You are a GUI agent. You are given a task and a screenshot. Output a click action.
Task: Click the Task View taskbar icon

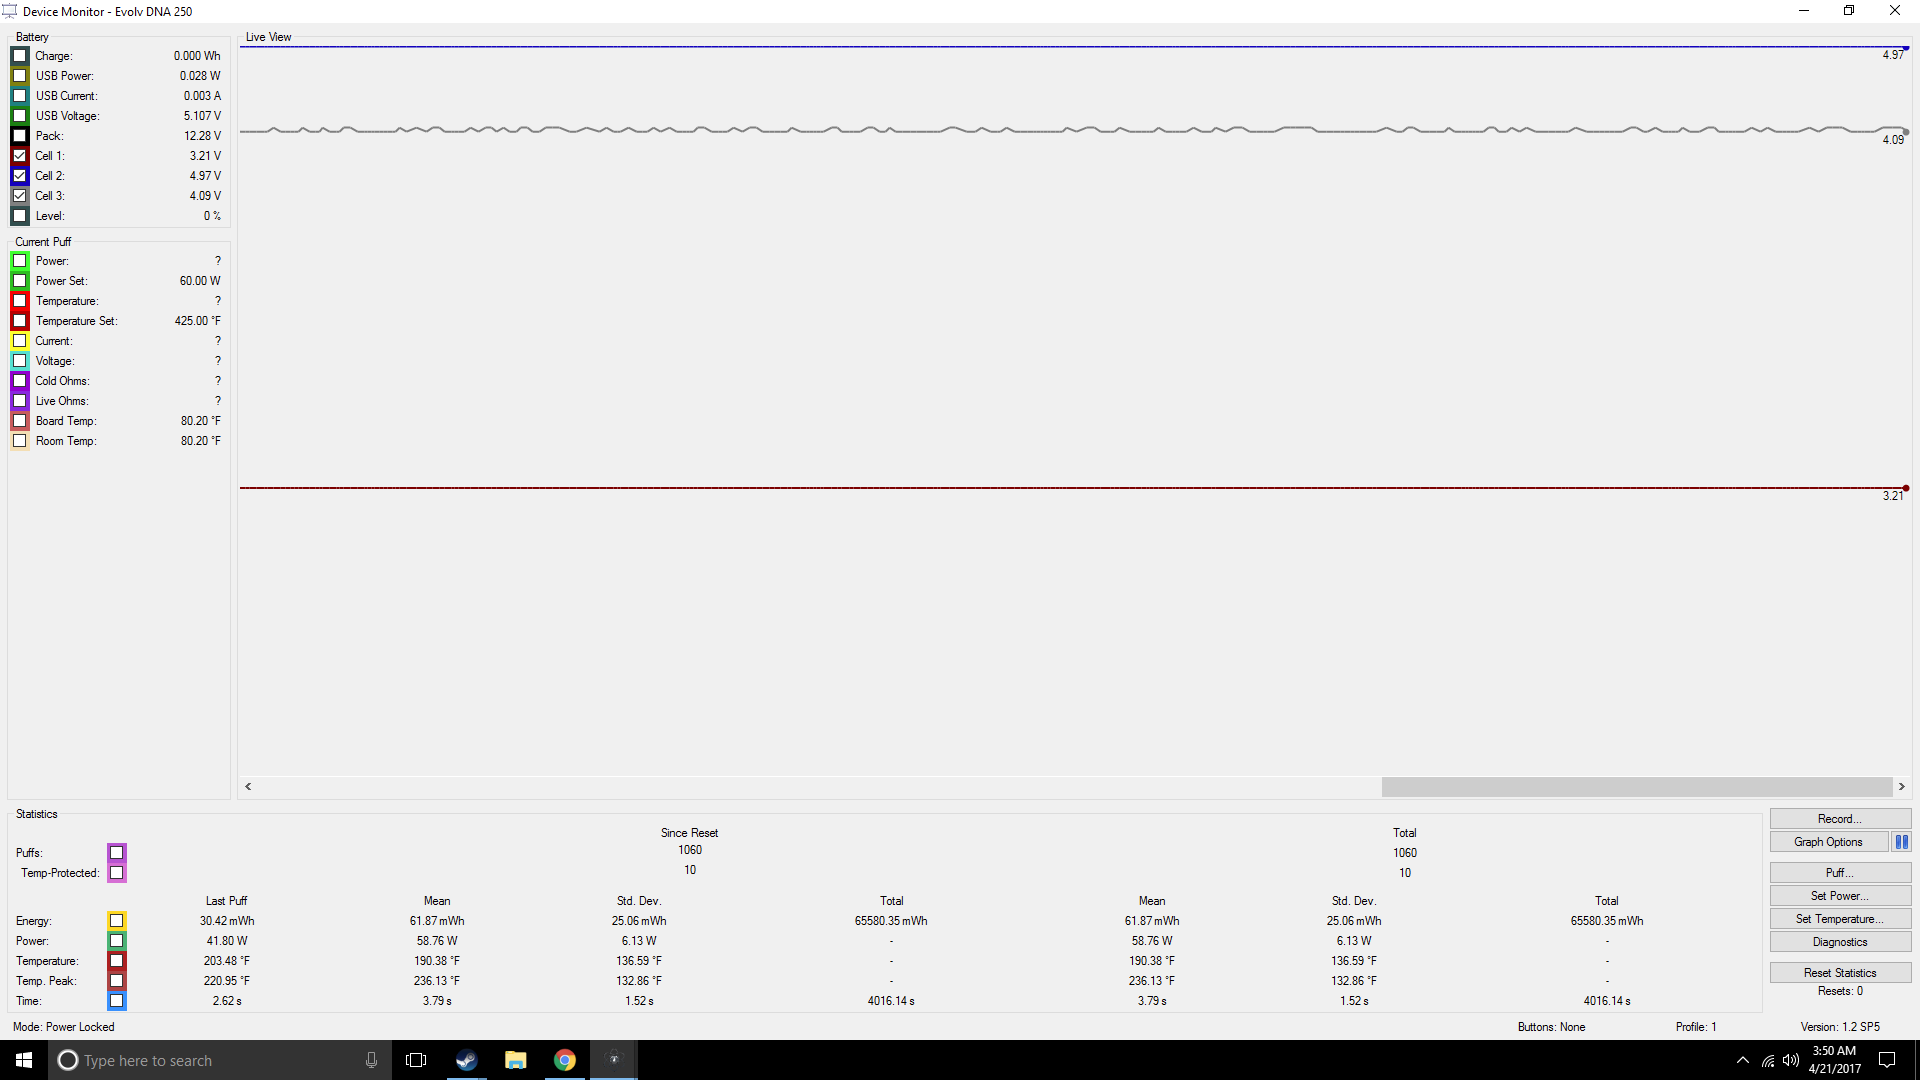[x=416, y=1060]
